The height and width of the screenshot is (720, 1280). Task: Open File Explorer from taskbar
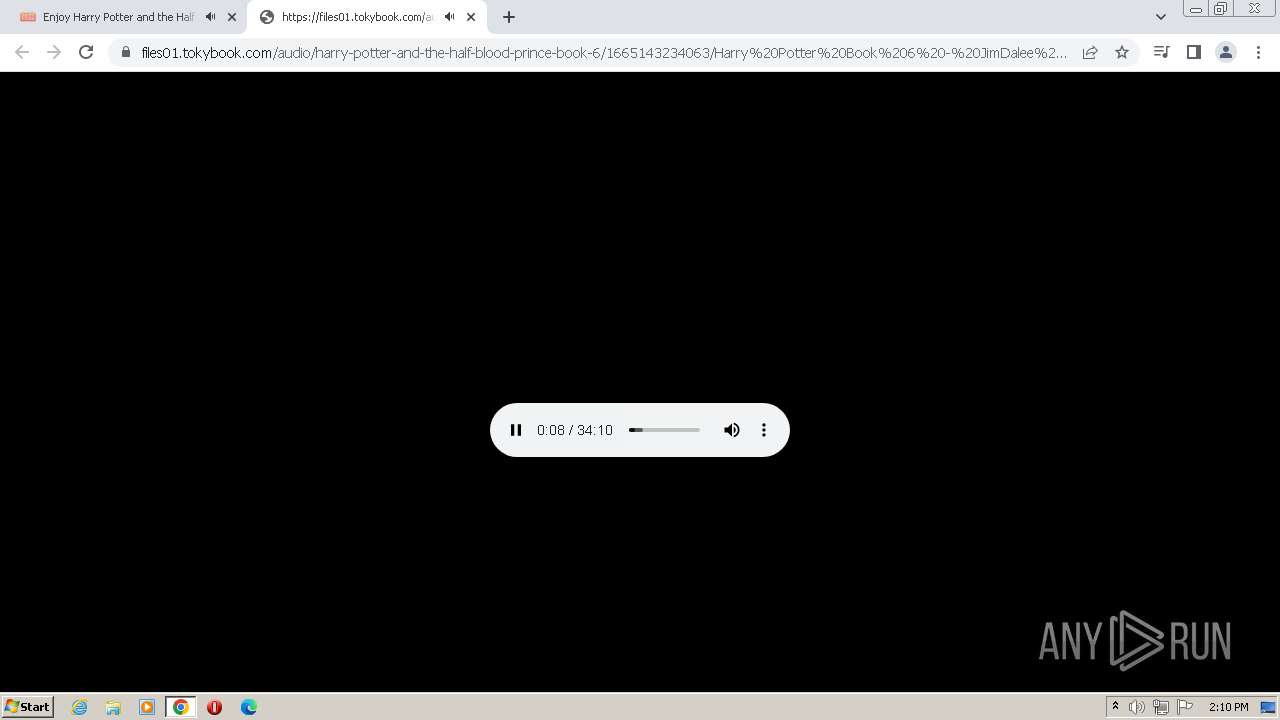point(113,707)
